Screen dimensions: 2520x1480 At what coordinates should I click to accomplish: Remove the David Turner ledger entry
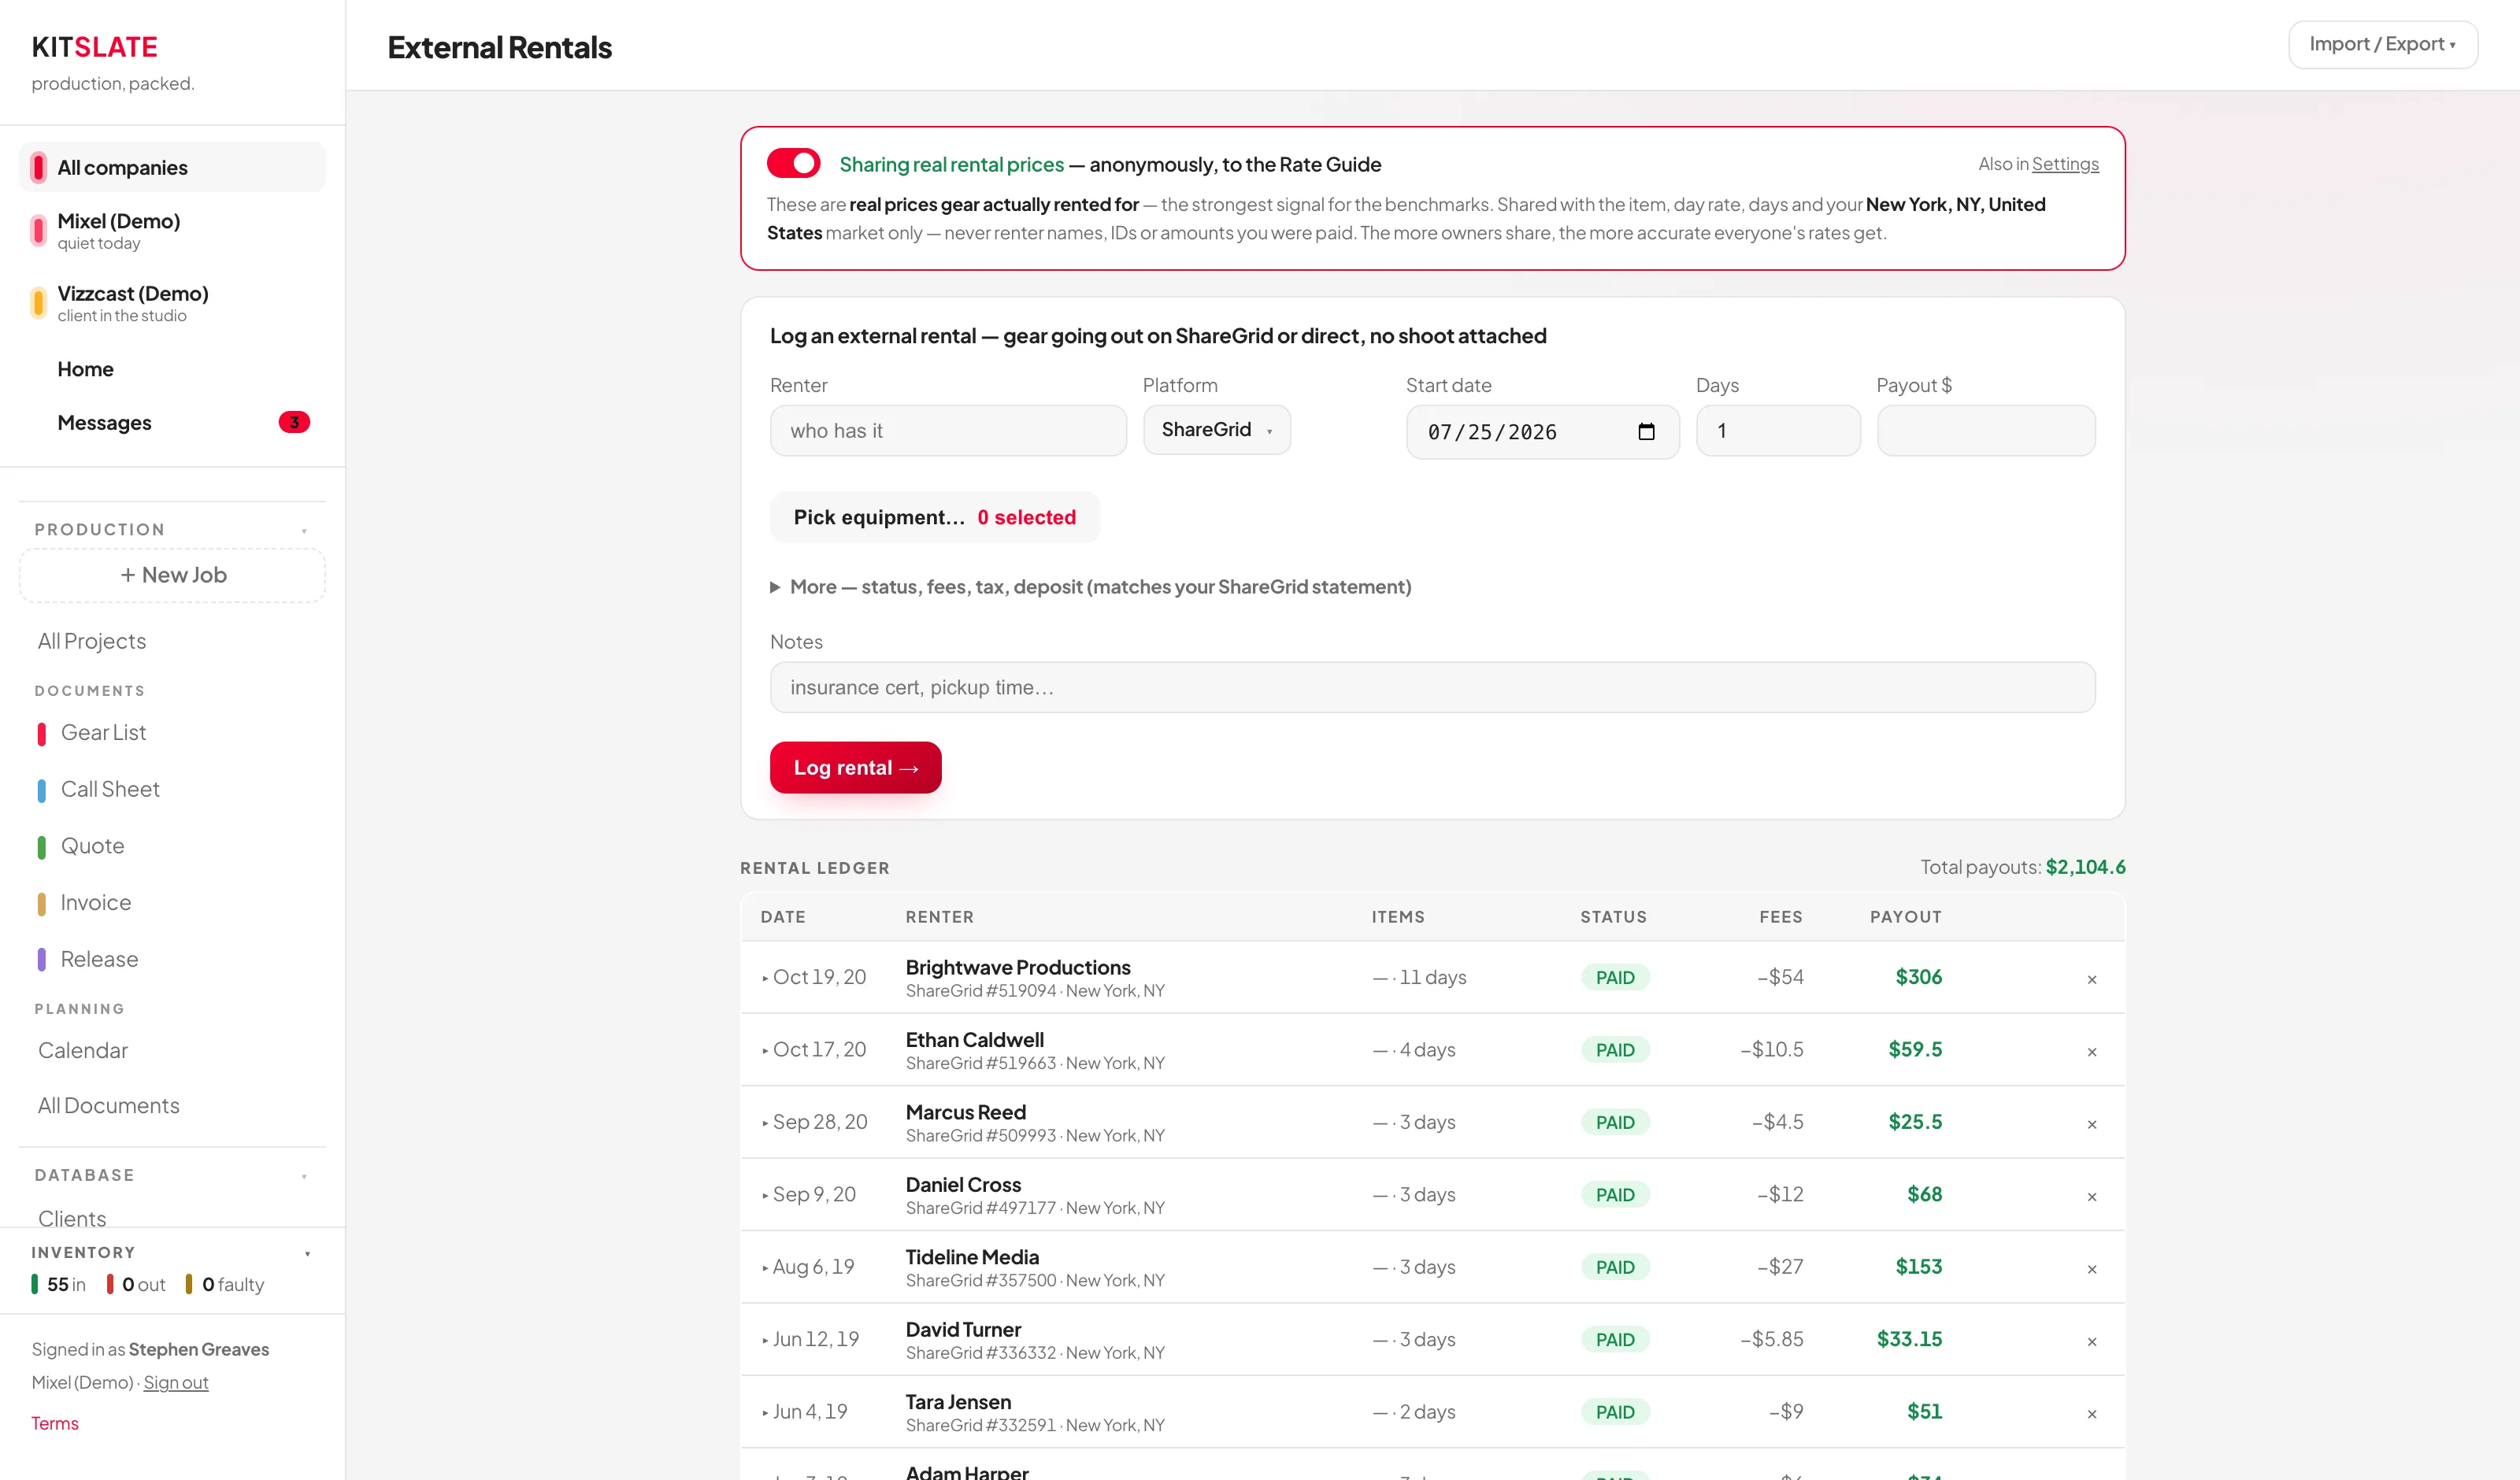(x=2091, y=1341)
